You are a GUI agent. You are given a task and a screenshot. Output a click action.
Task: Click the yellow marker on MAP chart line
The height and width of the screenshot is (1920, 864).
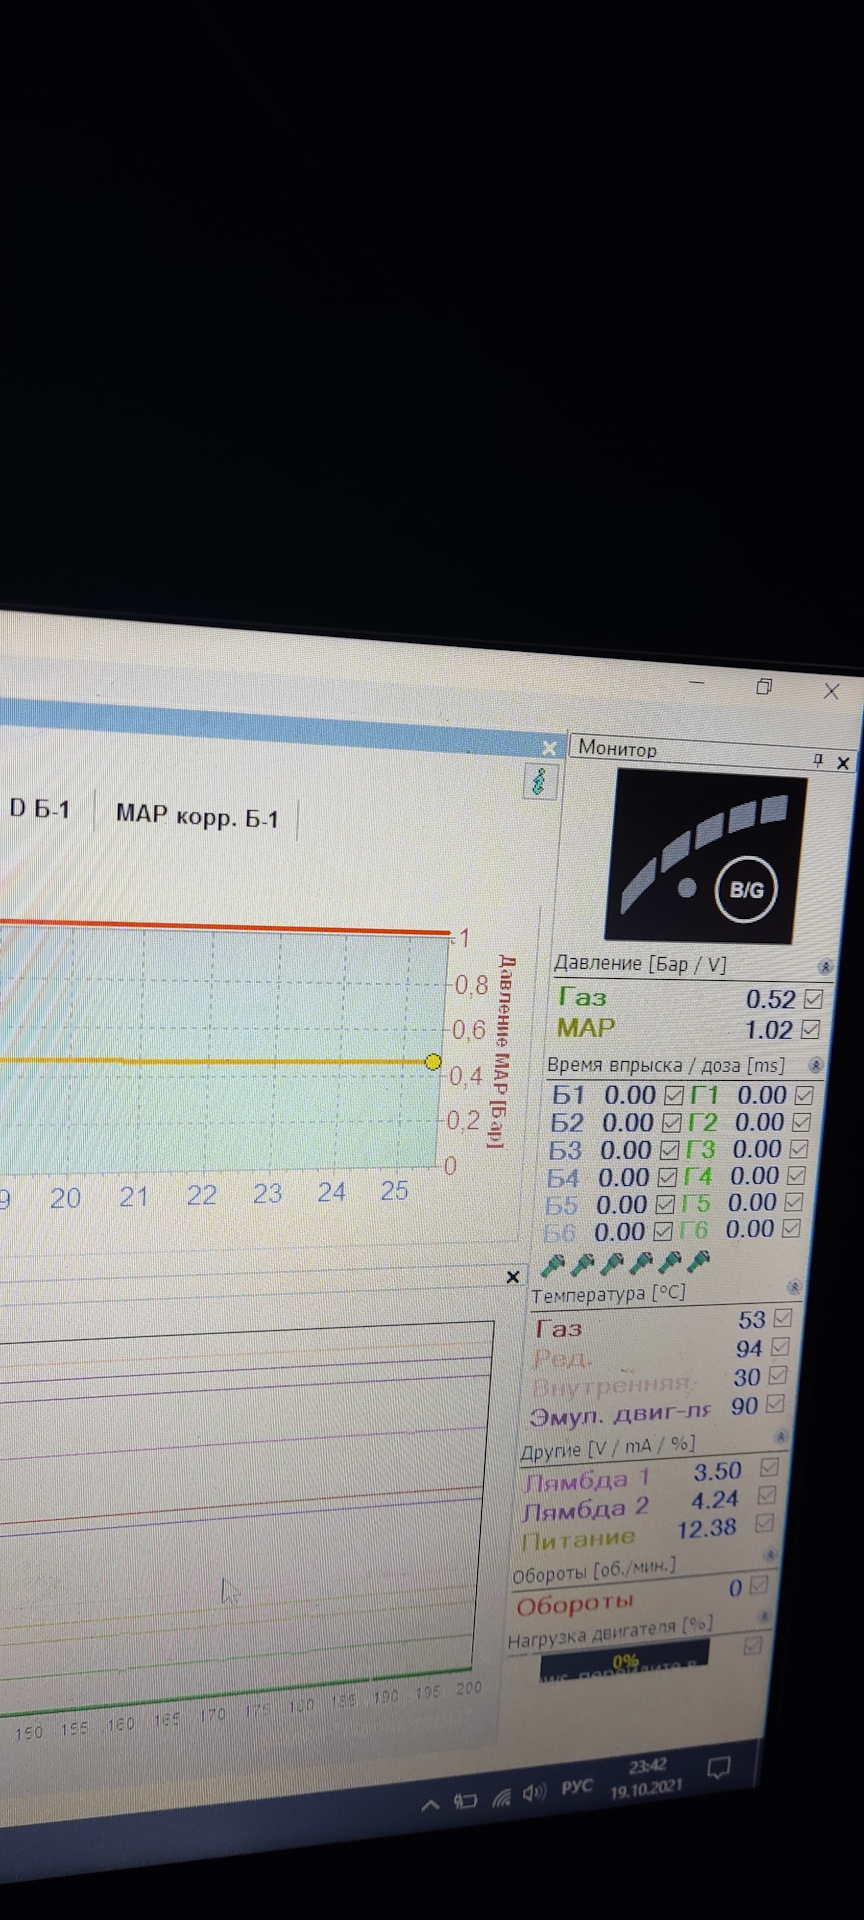[433, 1062]
